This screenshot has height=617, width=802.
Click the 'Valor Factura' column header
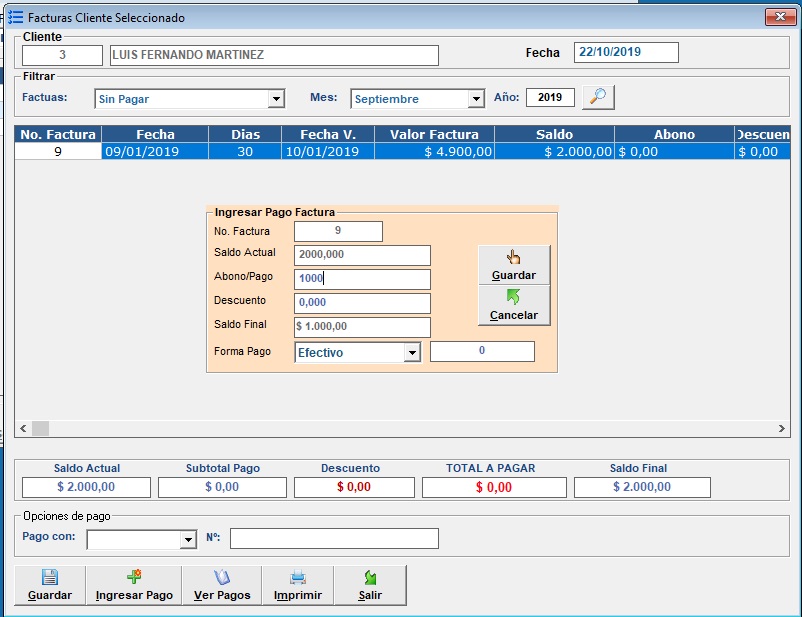coord(434,134)
